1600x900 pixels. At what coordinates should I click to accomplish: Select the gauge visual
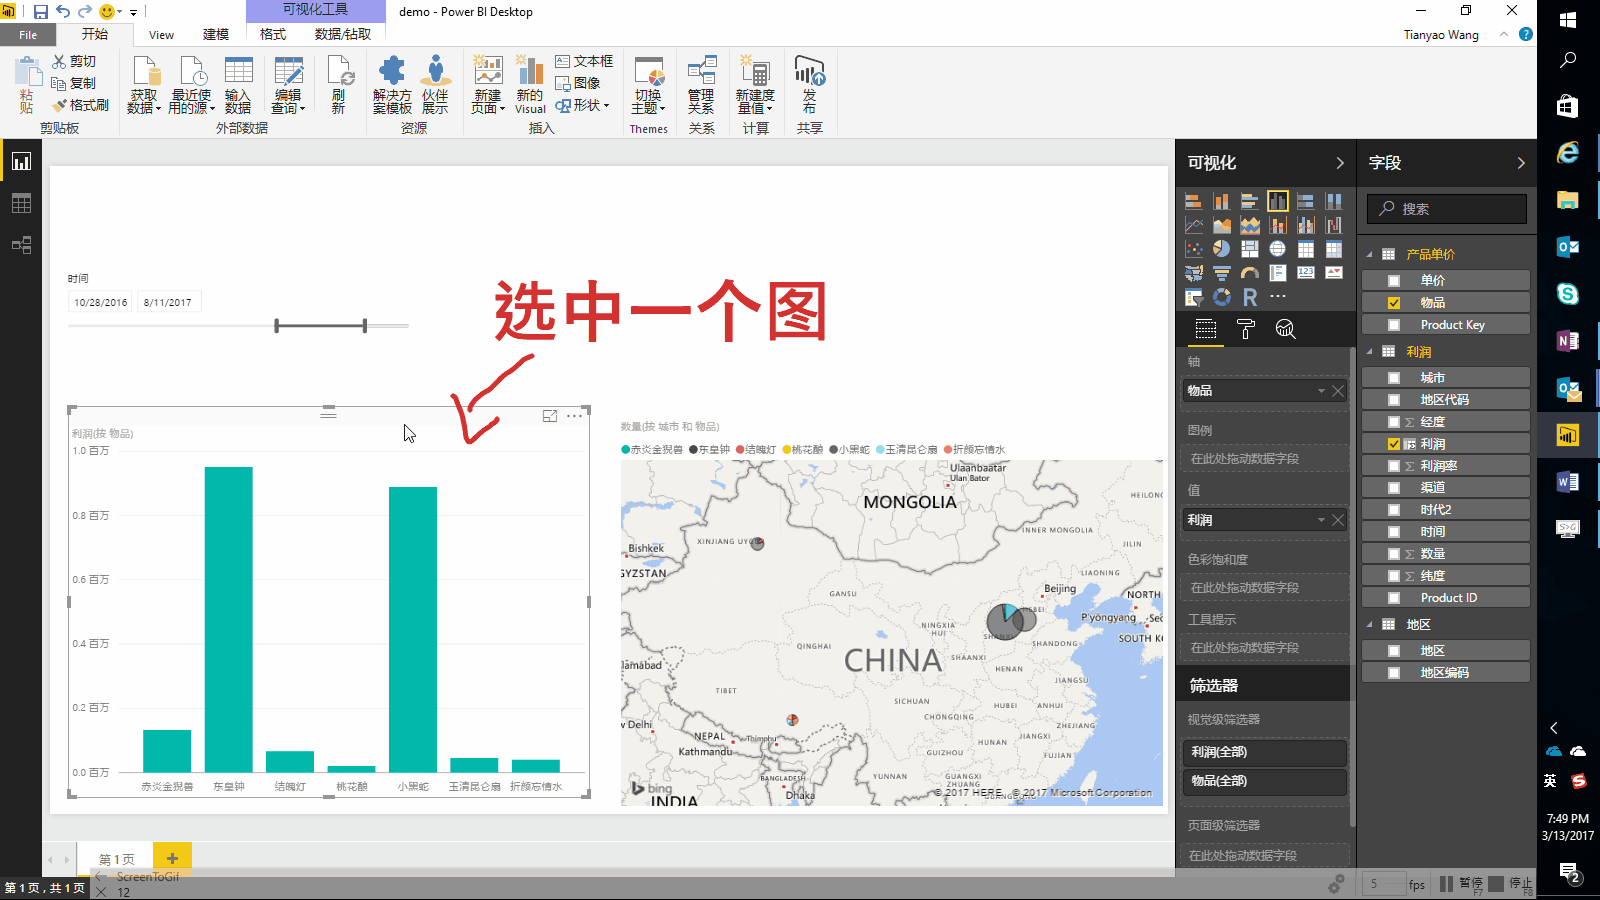pos(1249,273)
